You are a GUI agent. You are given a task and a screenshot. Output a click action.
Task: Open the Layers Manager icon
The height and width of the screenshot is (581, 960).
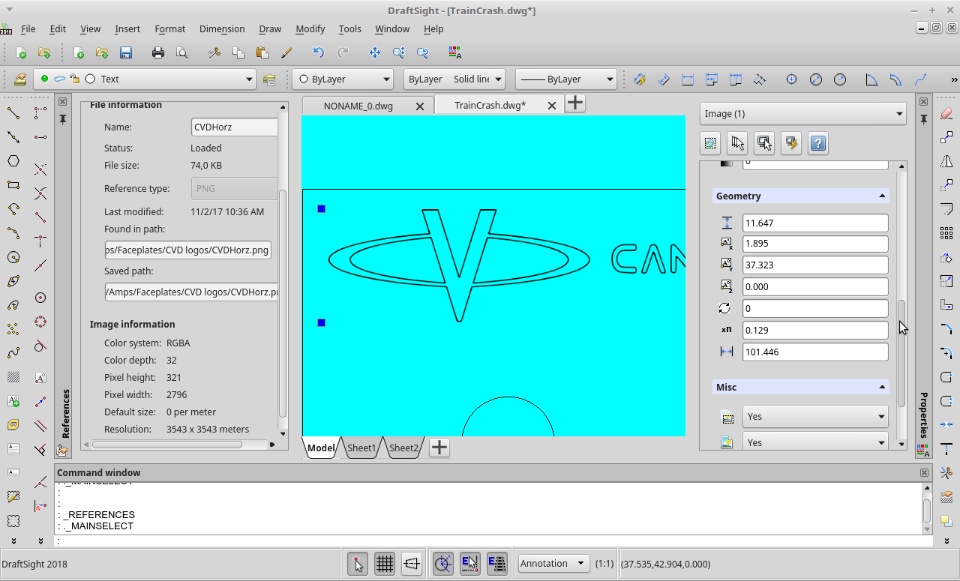point(20,79)
